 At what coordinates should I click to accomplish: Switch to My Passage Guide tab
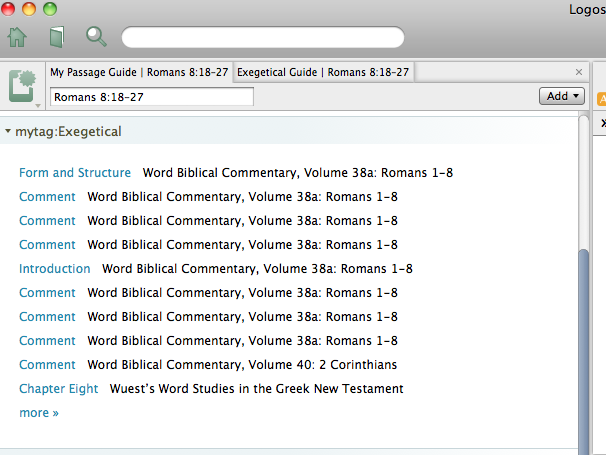point(139,72)
